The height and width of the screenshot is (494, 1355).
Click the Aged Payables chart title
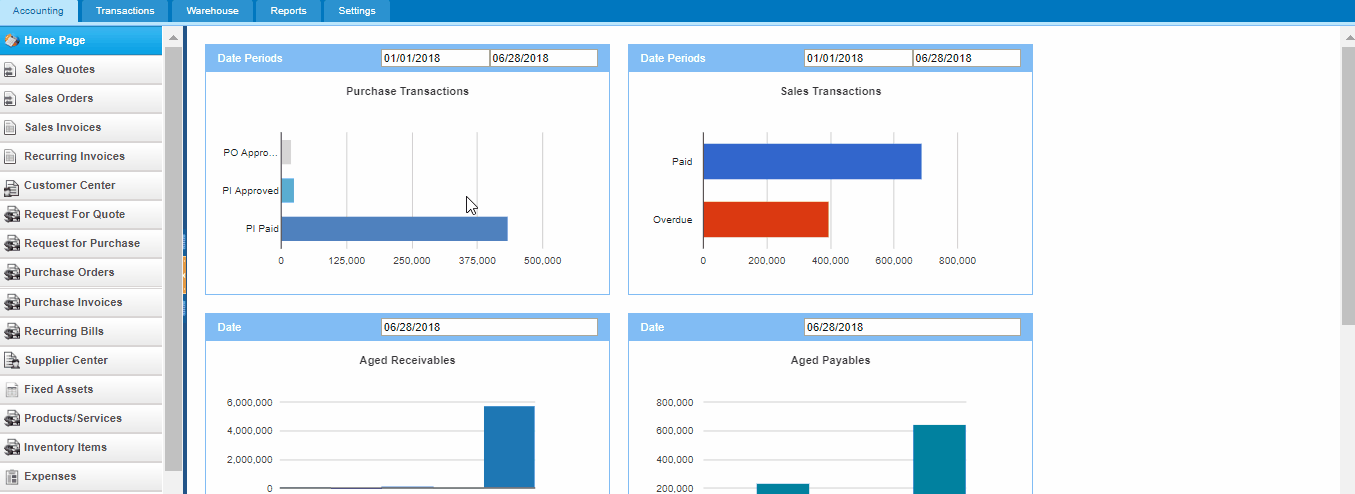(x=830, y=360)
